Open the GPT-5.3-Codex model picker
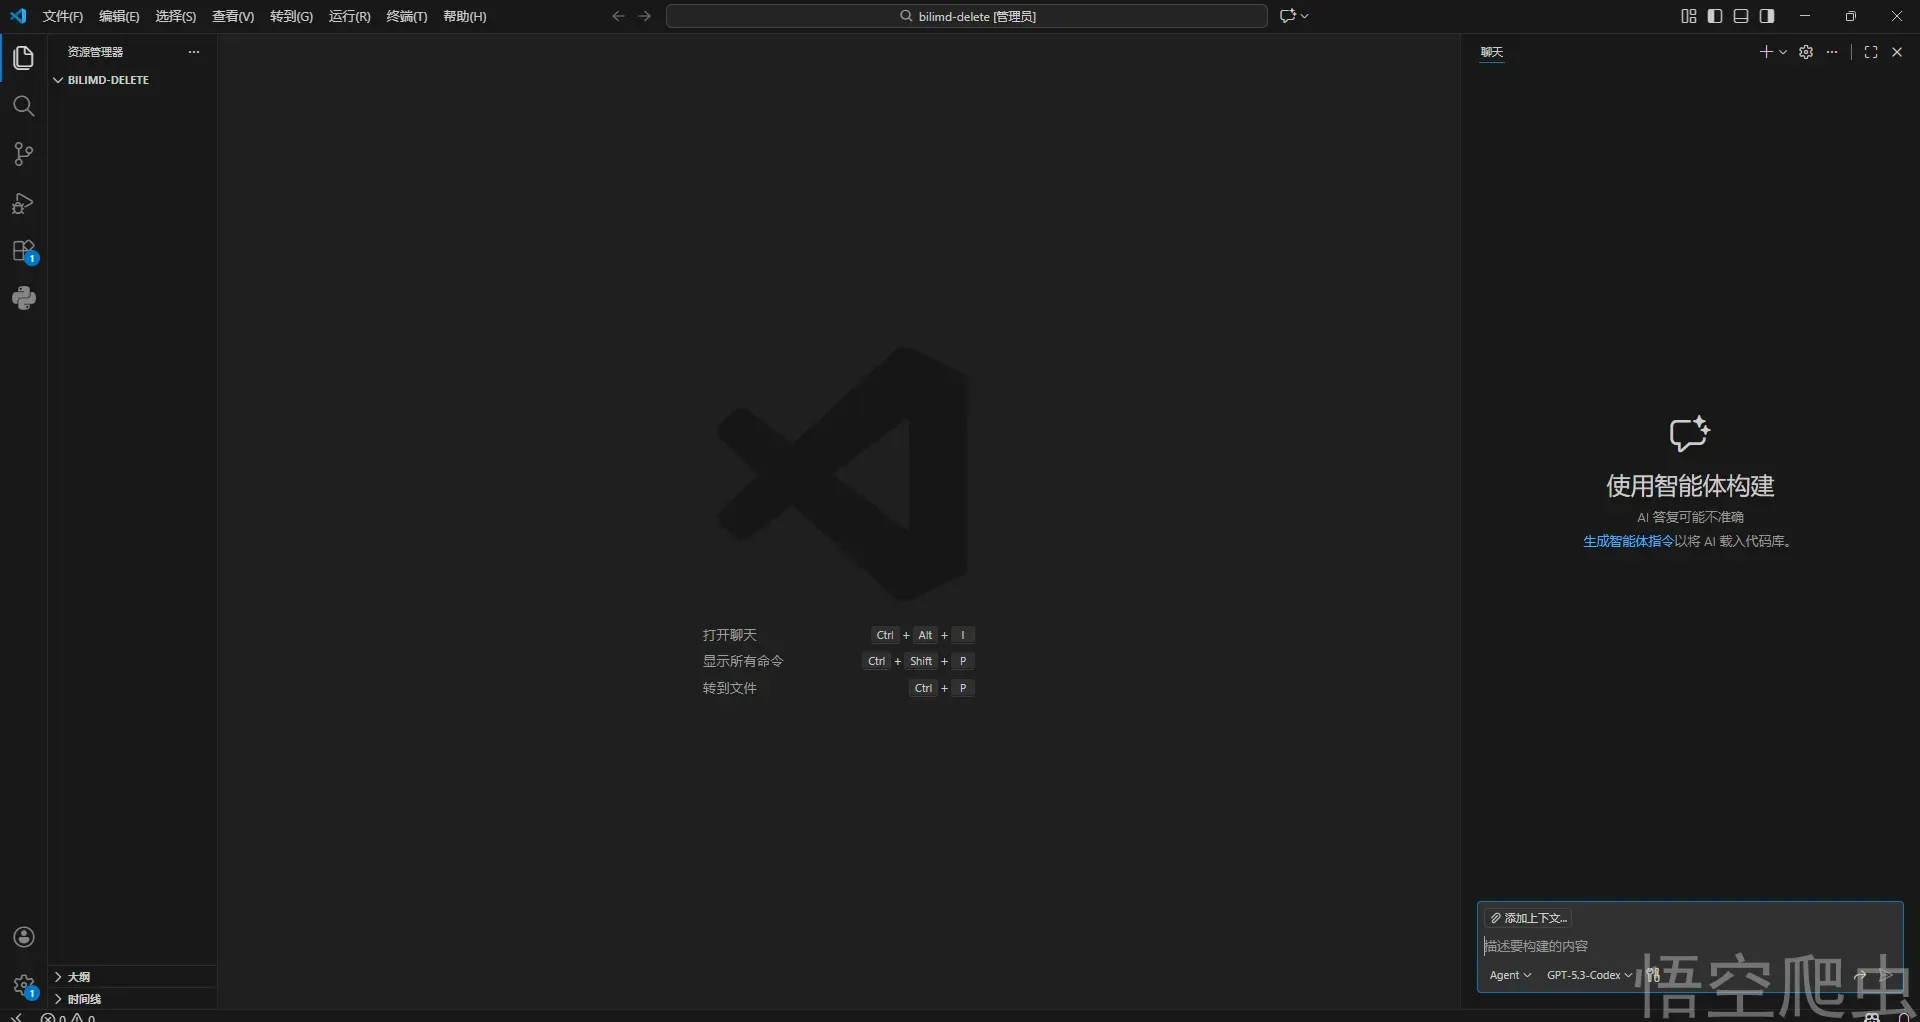Image resolution: width=1920 pixels, height=1022 pixels. tap(1589, 975)
